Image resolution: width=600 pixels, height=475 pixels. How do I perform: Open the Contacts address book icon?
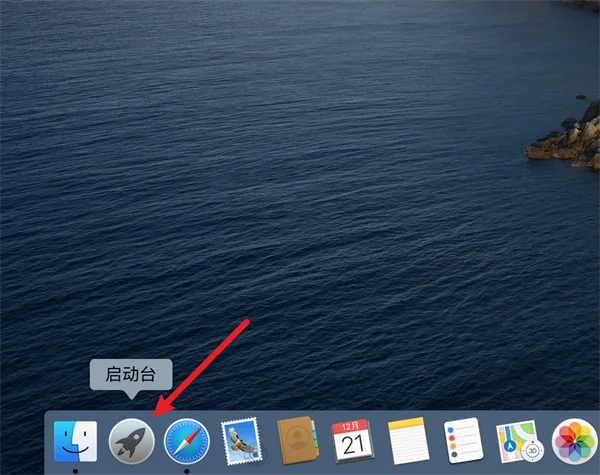297,441
